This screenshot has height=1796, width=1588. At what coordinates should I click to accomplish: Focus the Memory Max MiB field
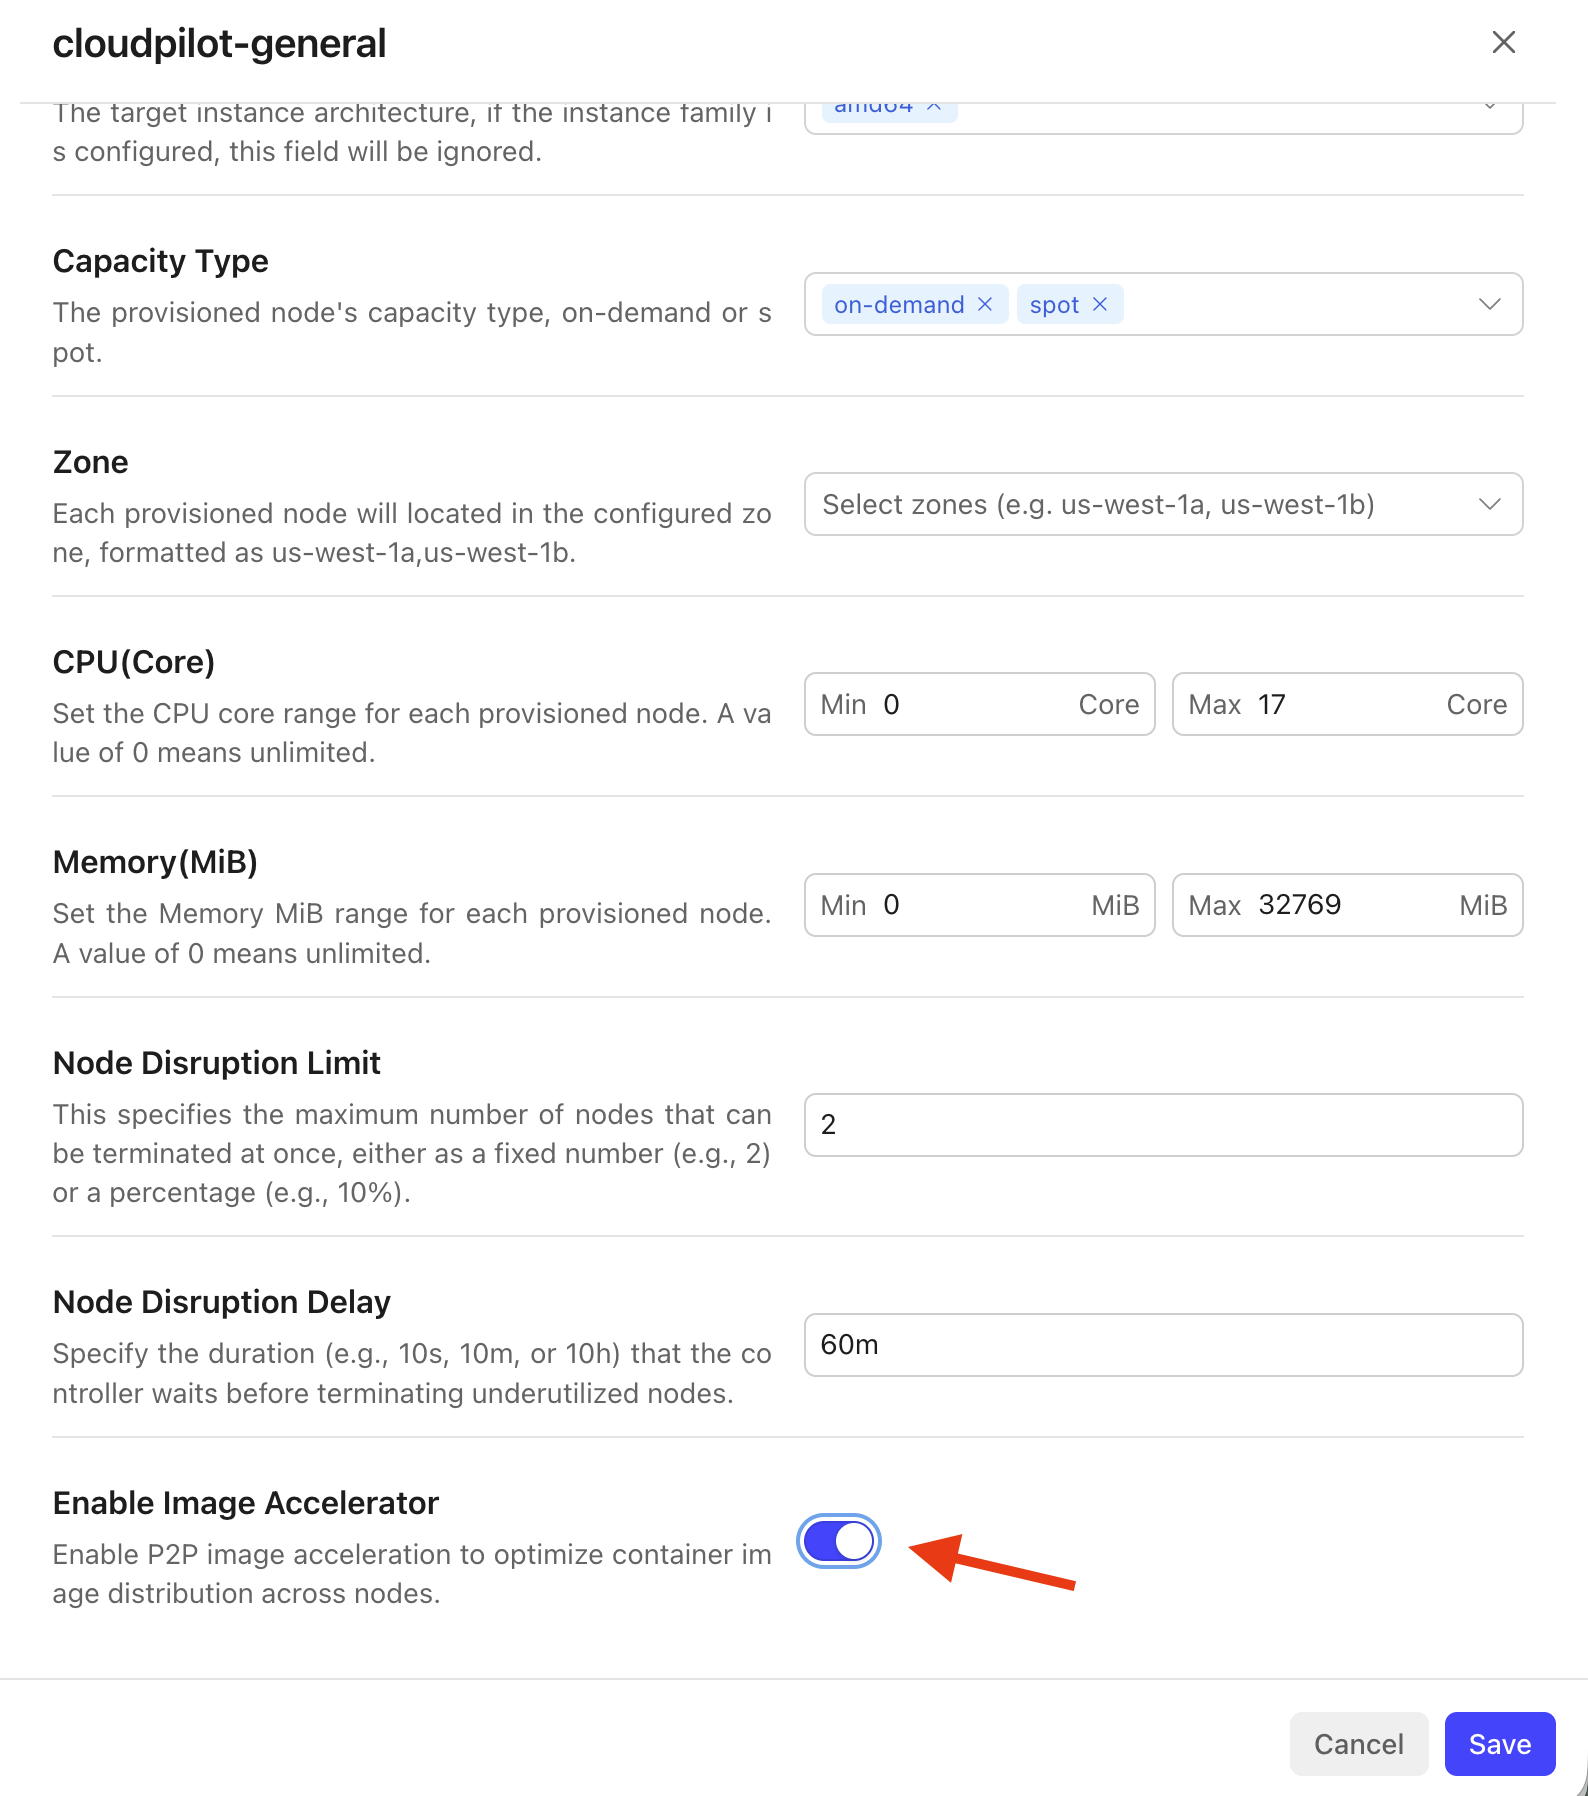(1350, 905)
